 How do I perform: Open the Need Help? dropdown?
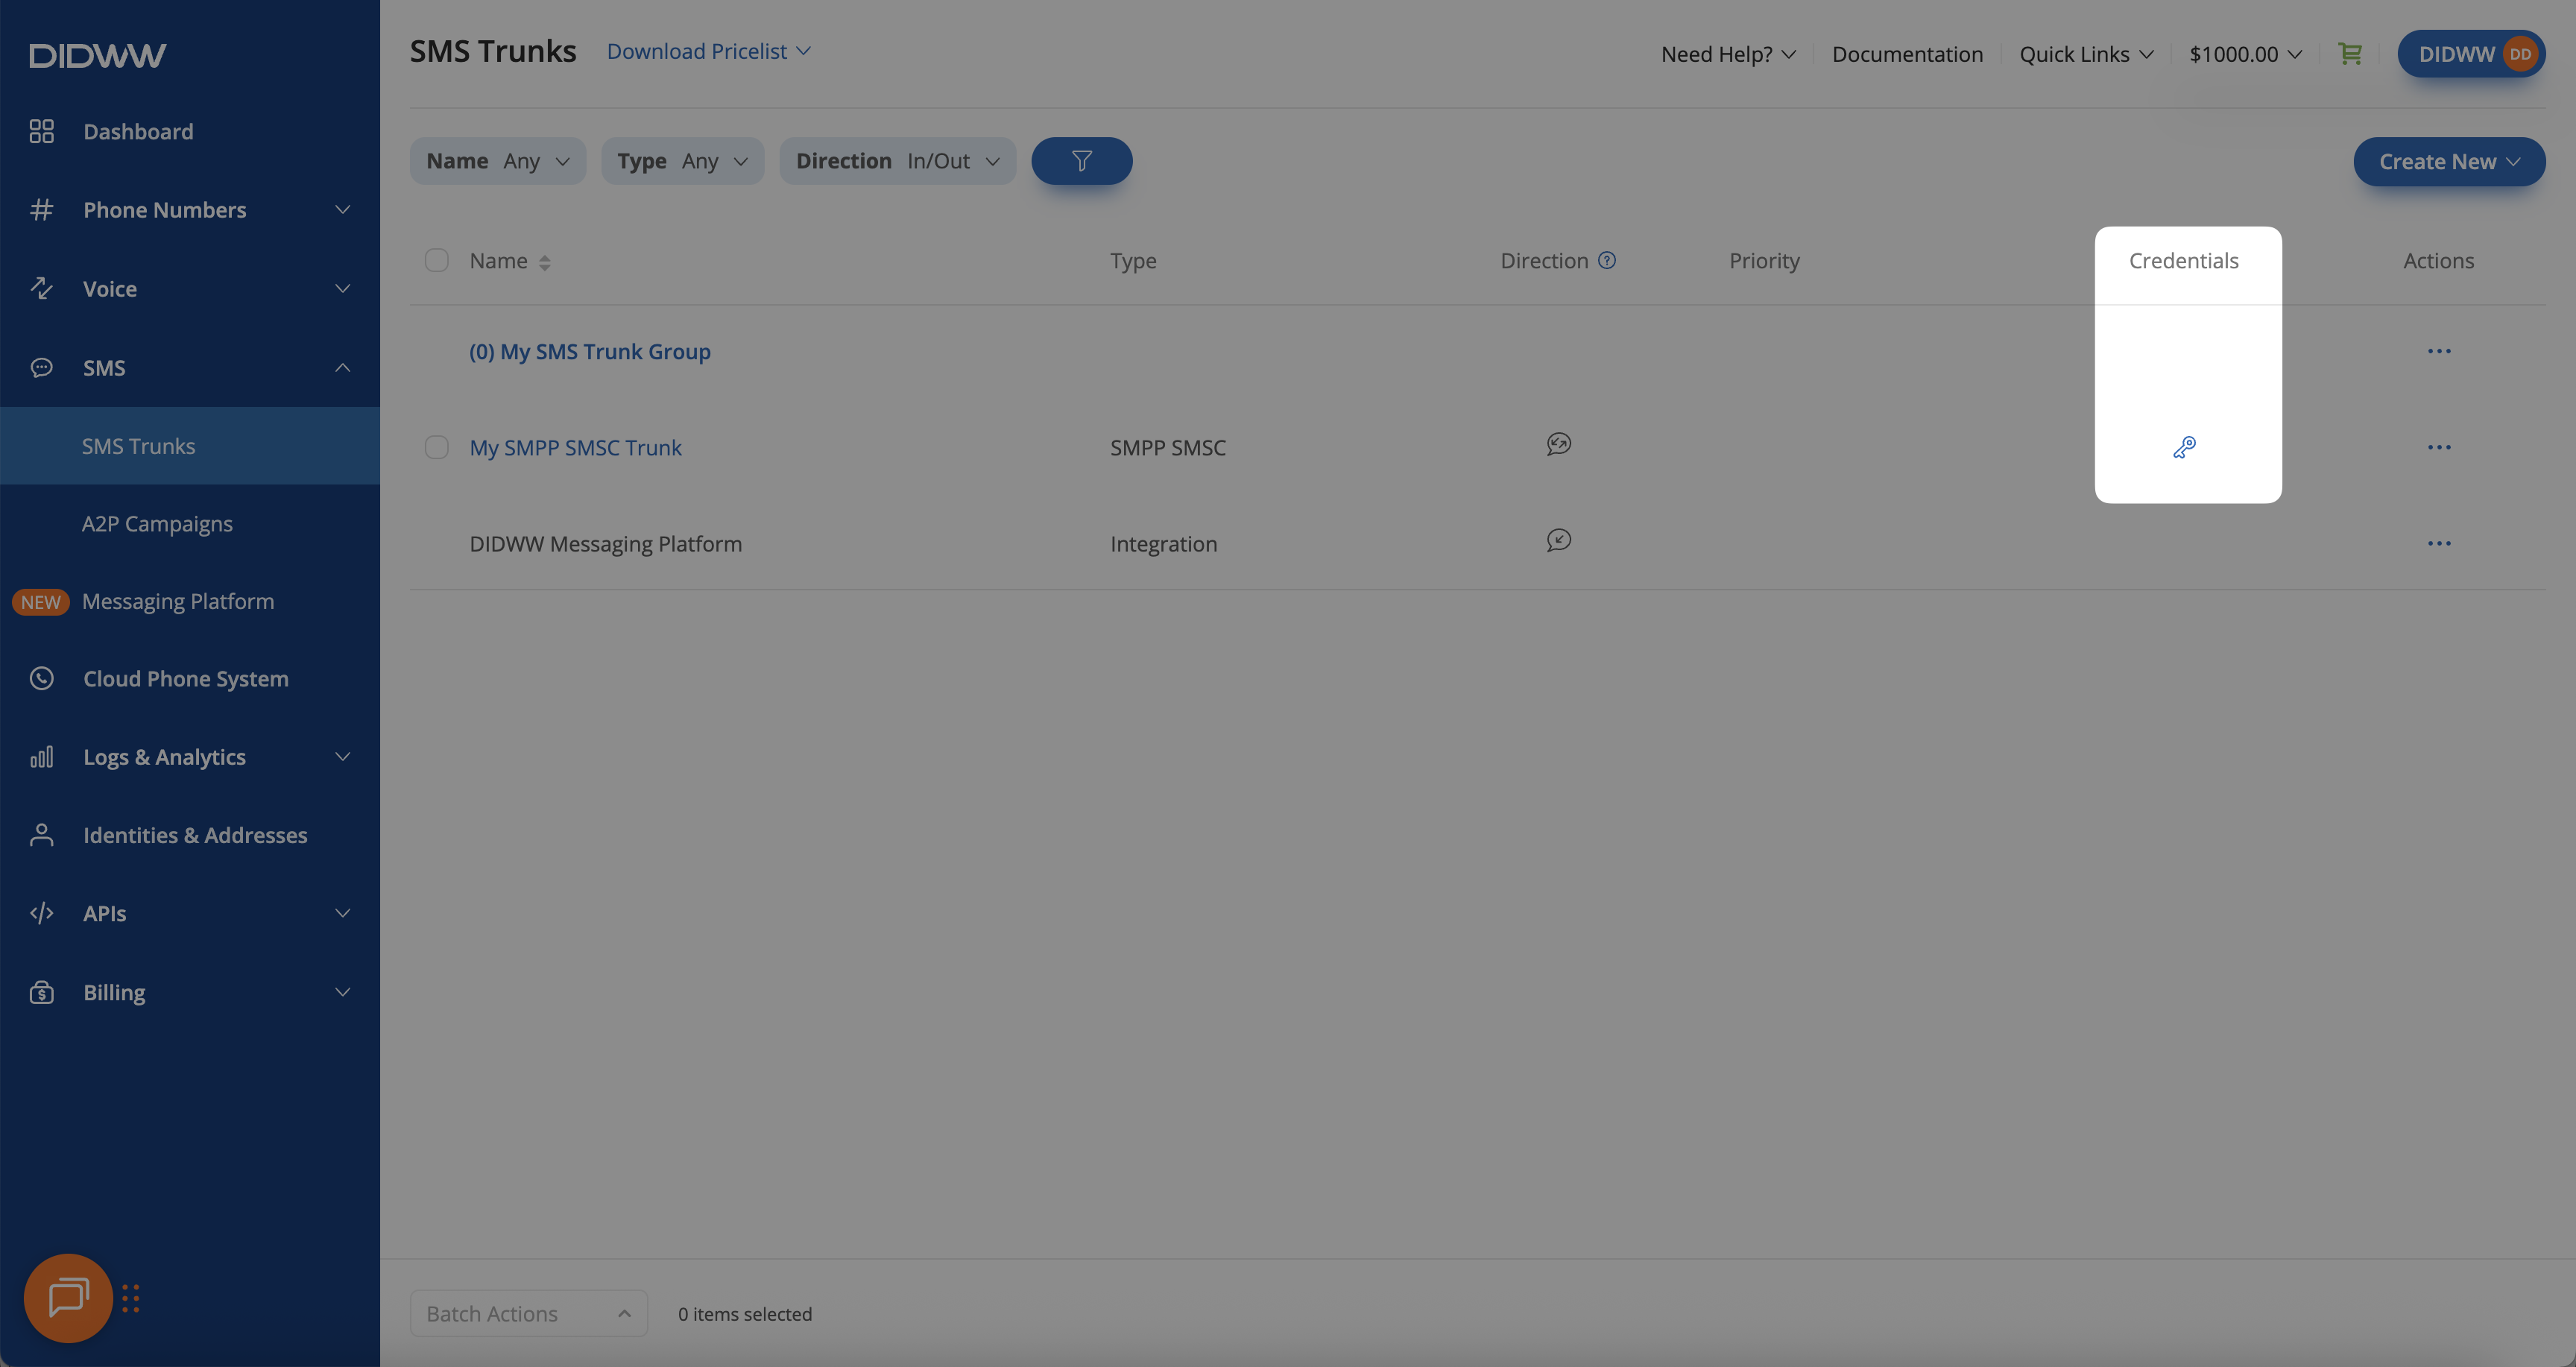(x=1728, y=54)
